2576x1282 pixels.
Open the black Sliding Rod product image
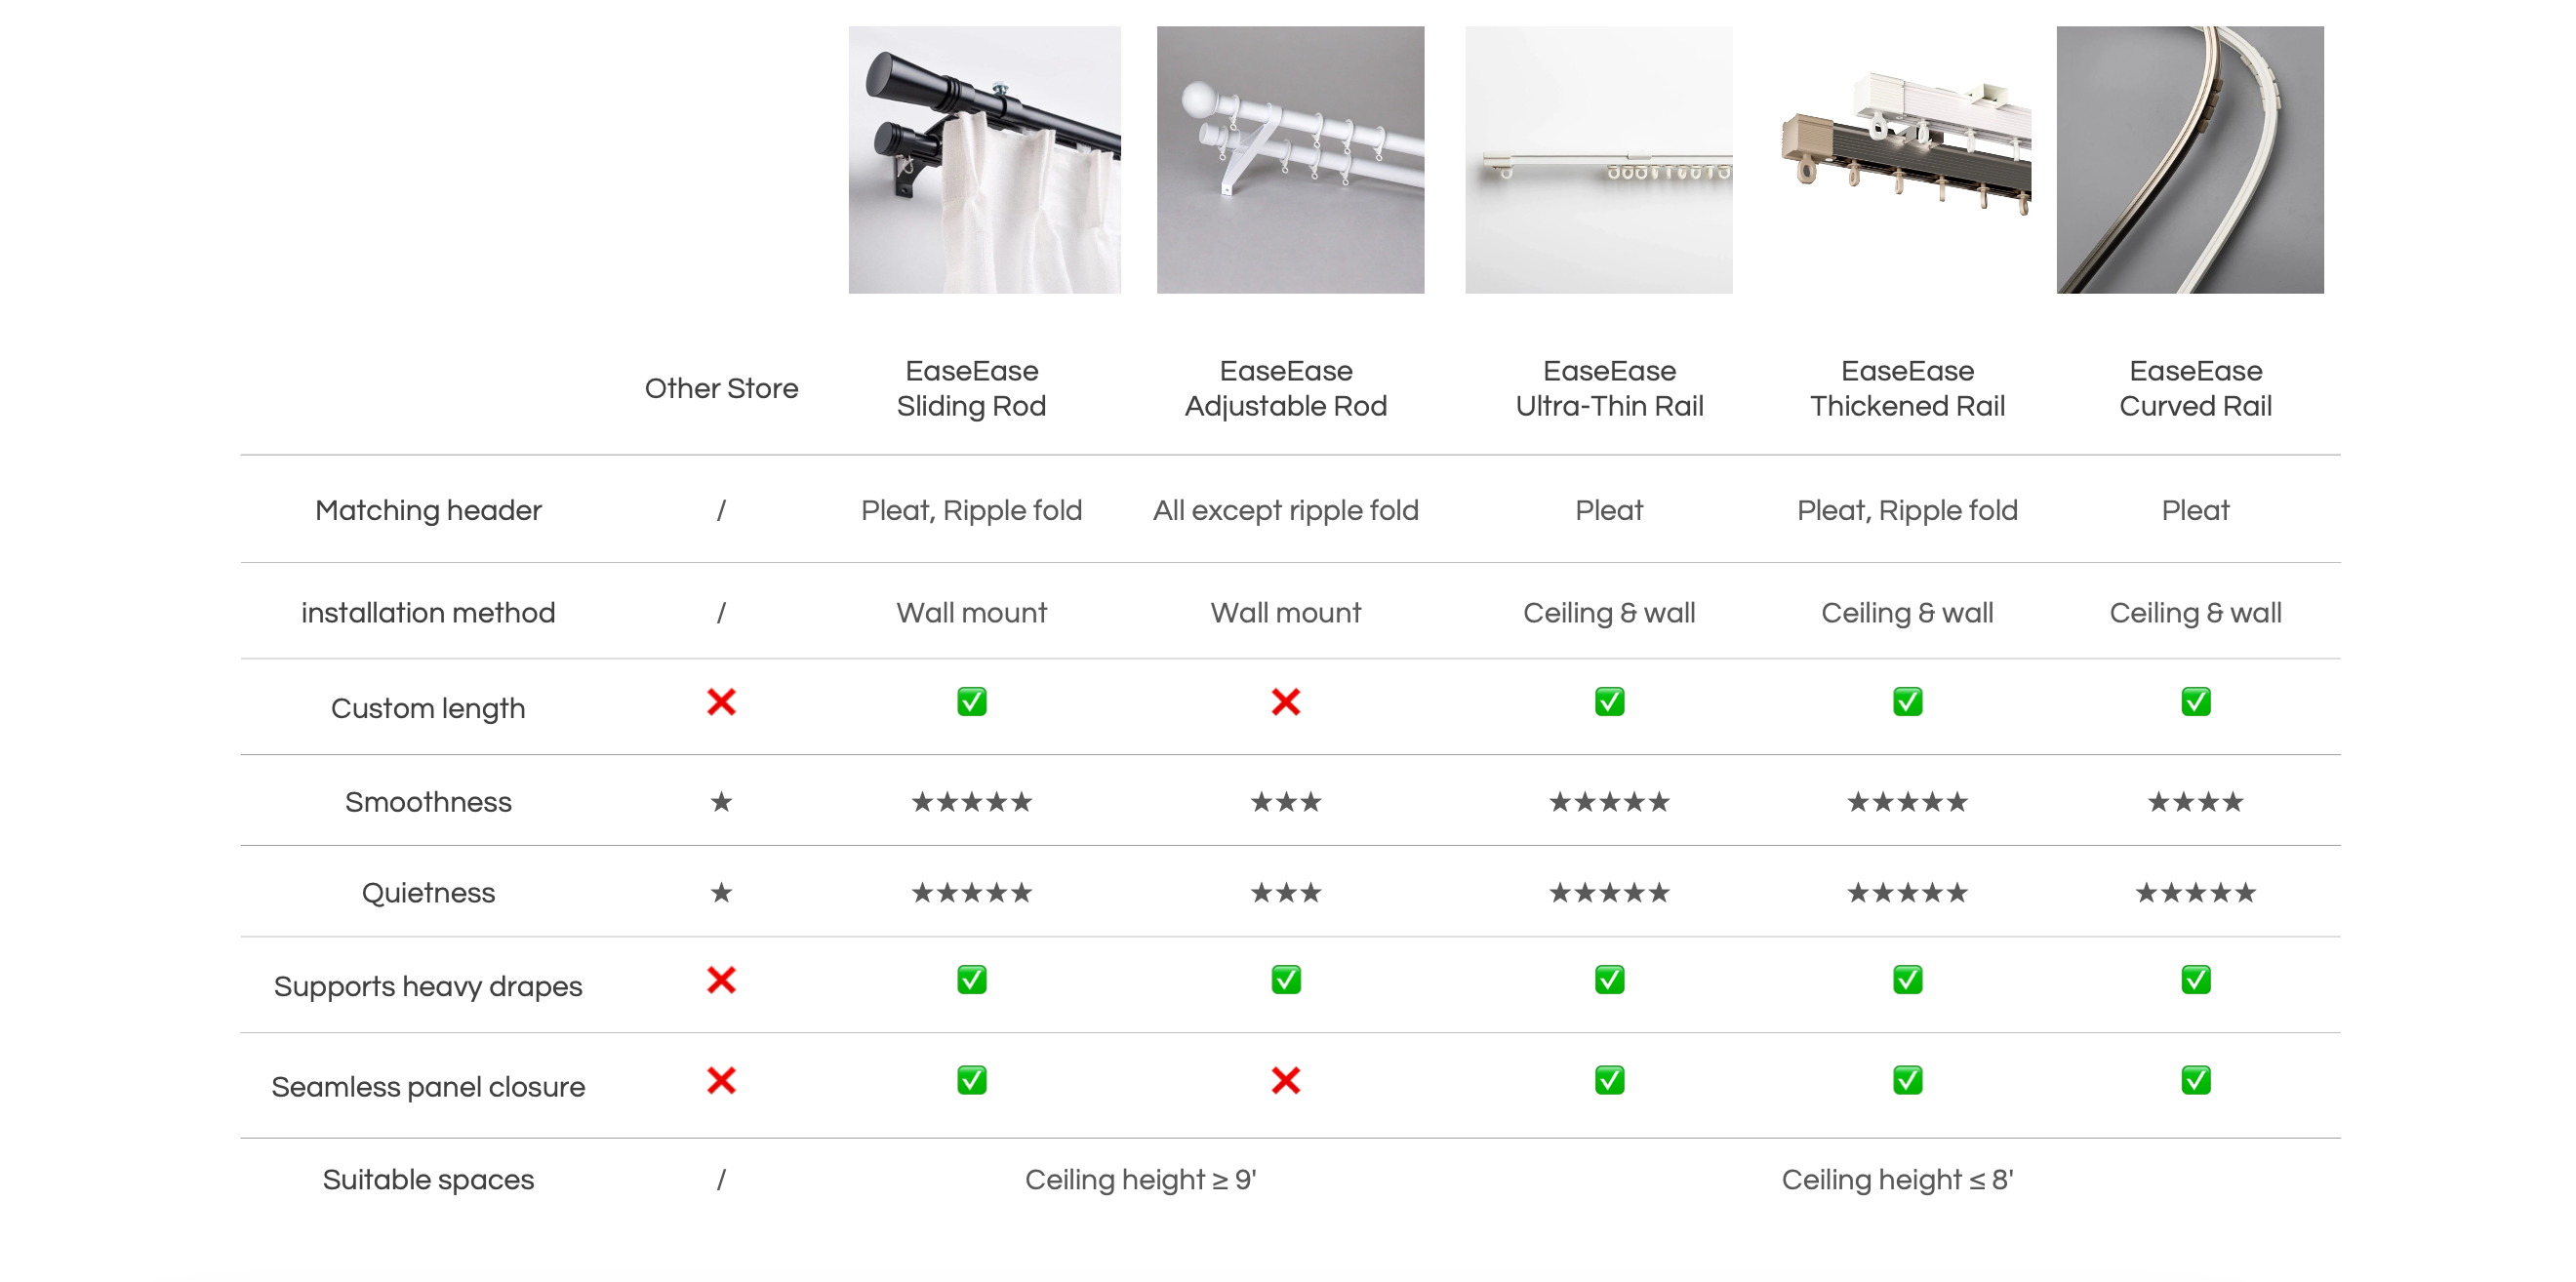click(984, 160)
